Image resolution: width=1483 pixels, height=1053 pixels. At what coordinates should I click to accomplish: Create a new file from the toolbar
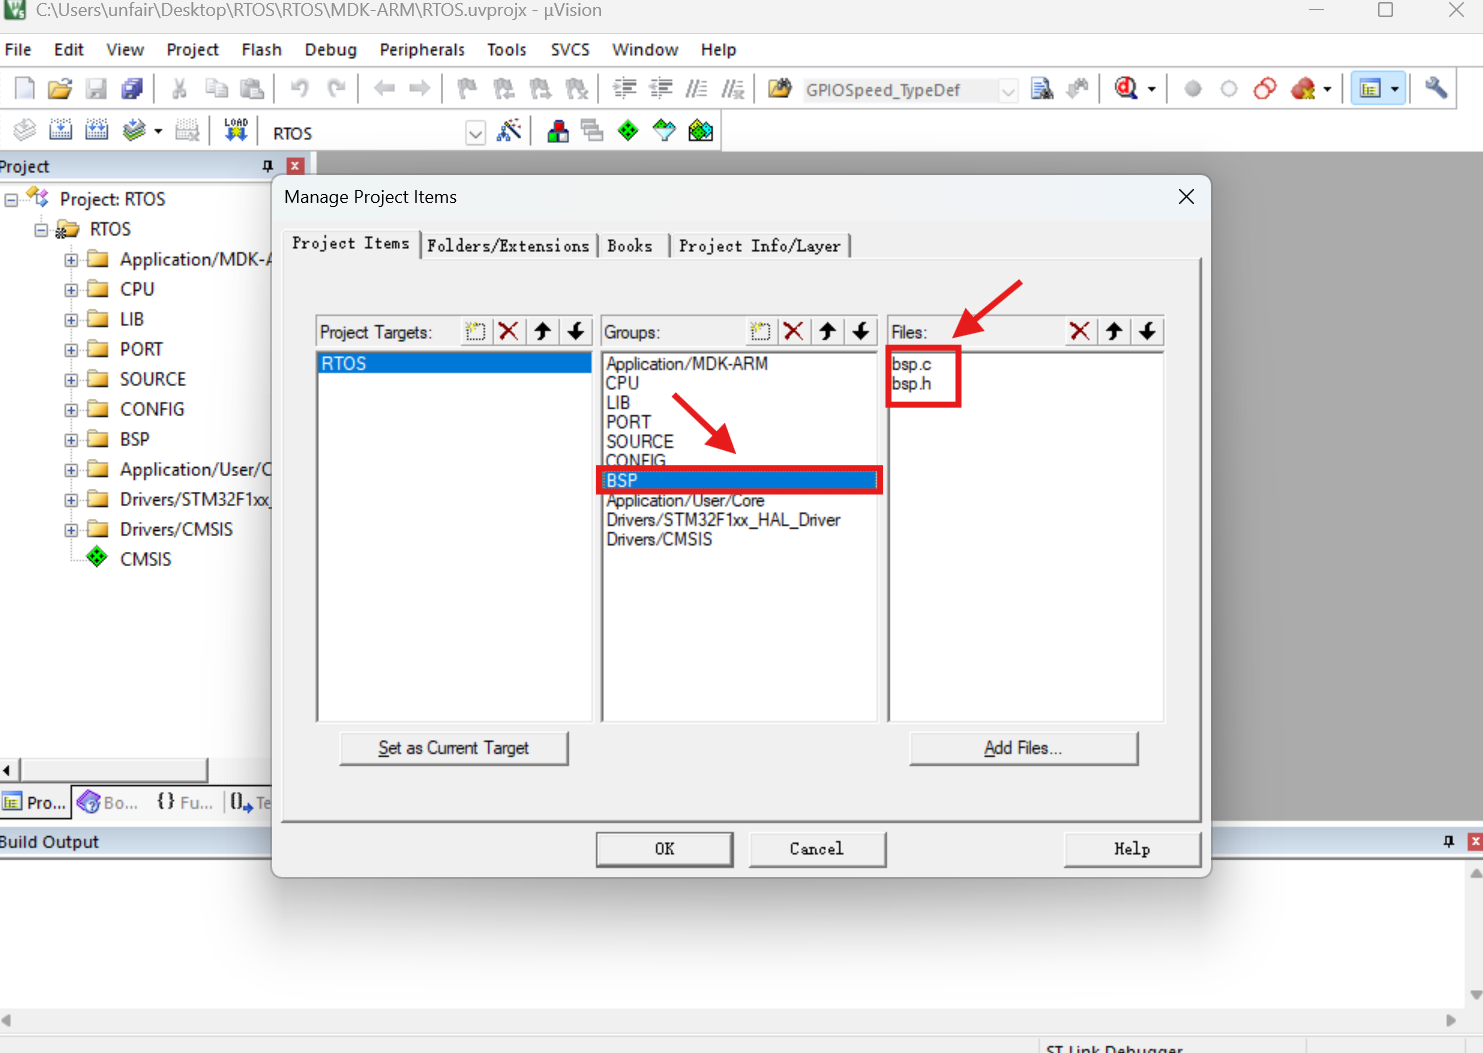[25, 89]
